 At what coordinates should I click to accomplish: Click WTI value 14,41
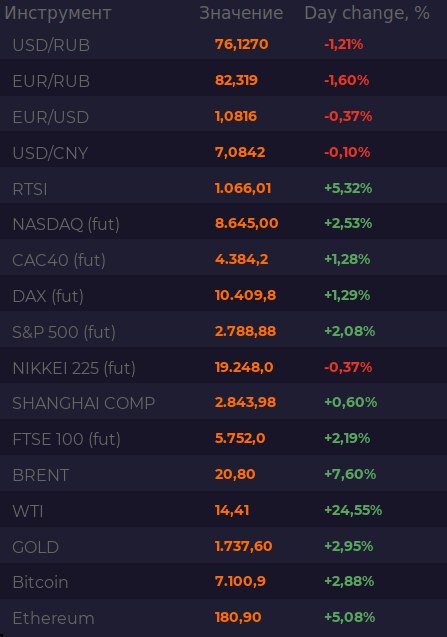(x=232, y=510)
